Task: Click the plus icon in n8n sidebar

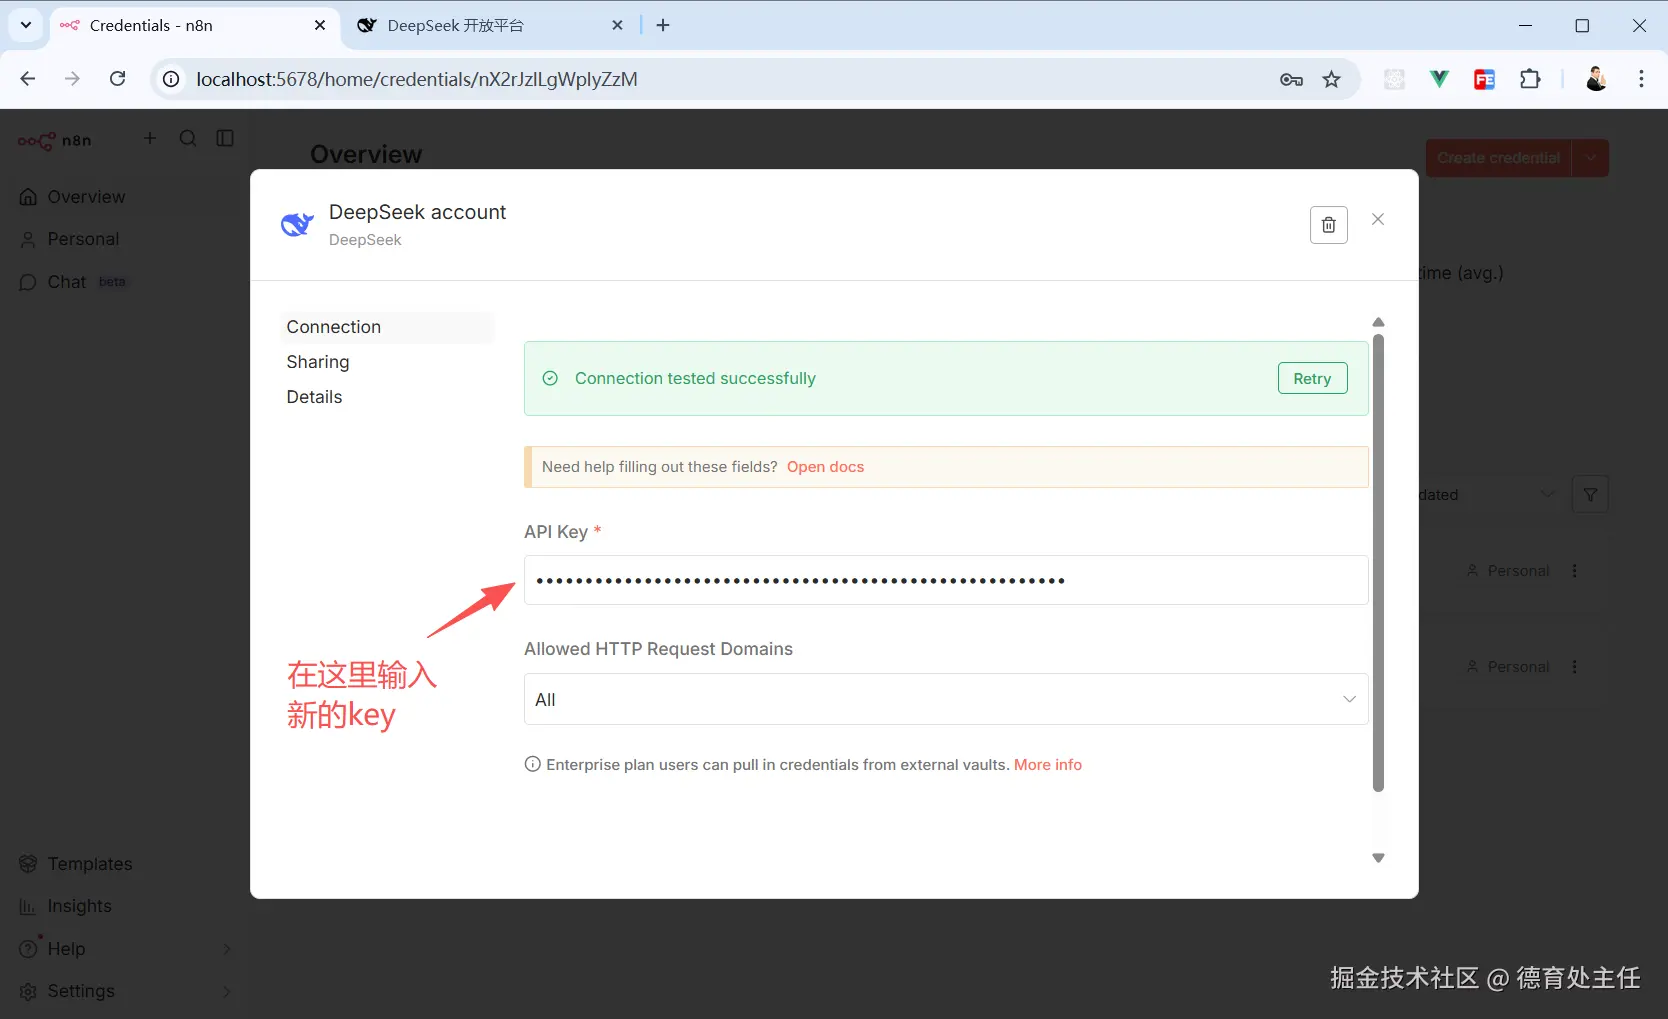Action: coord(150,138)
